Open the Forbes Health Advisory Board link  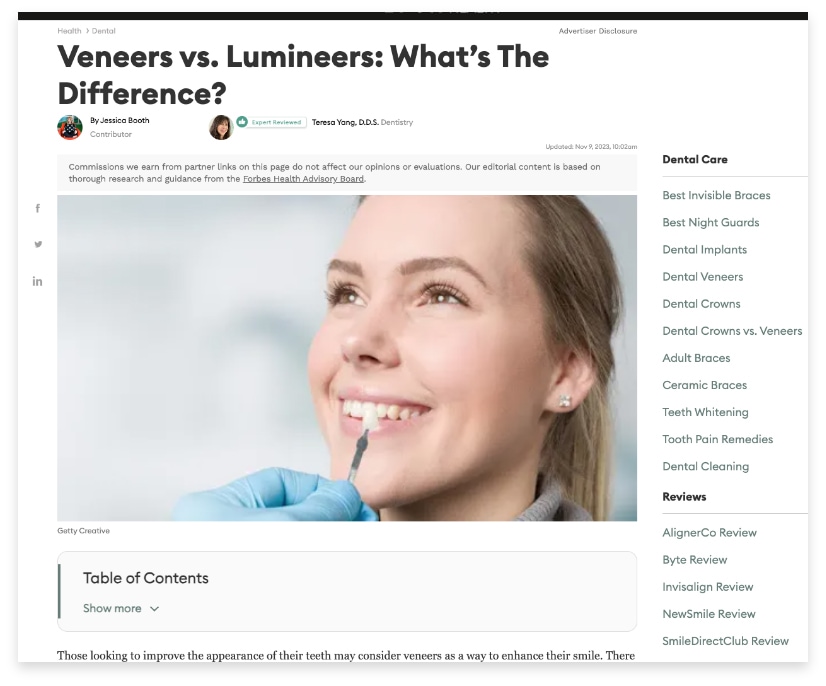(x=303, y=179)
